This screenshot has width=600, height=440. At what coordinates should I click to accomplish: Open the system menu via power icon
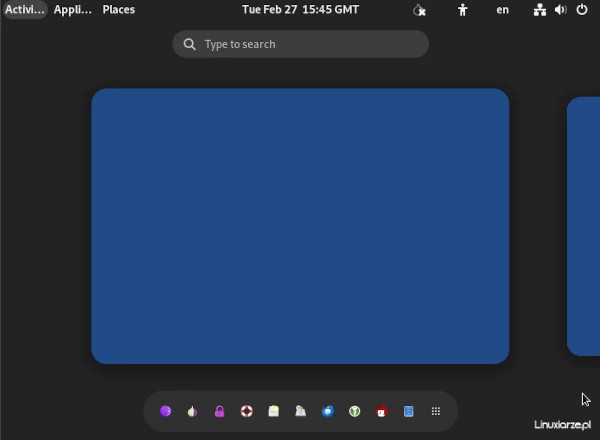pyautogui.click(x=582, y=10)
